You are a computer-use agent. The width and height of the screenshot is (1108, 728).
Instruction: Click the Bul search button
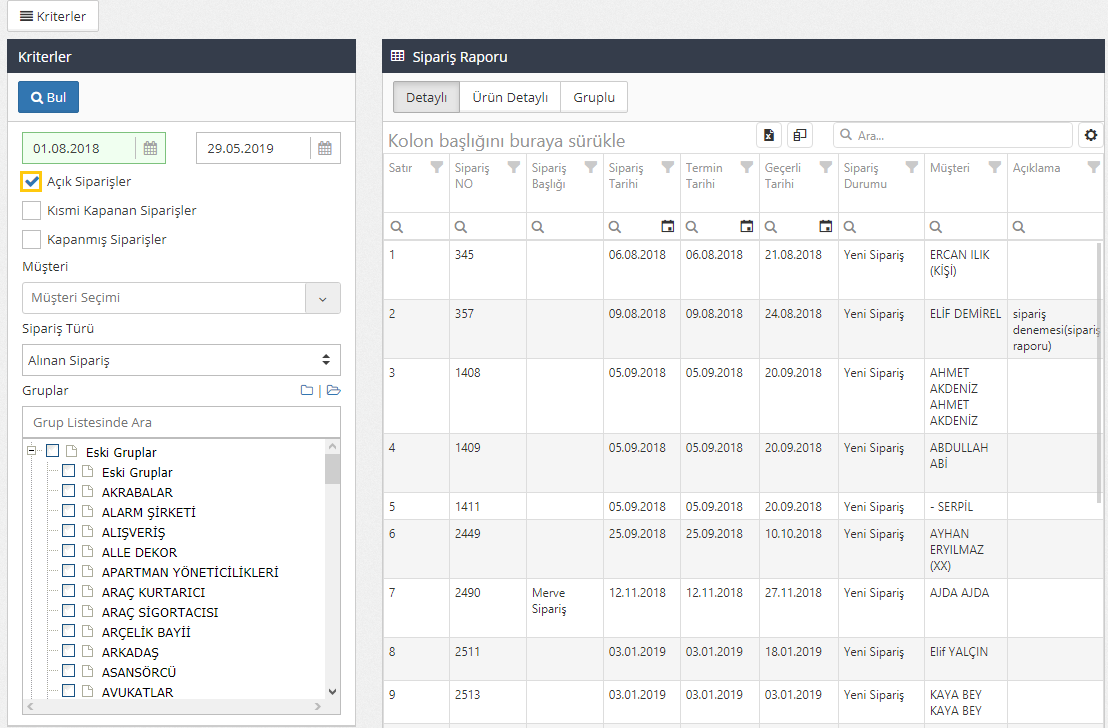pyautogui.click(x=48, y=97)
